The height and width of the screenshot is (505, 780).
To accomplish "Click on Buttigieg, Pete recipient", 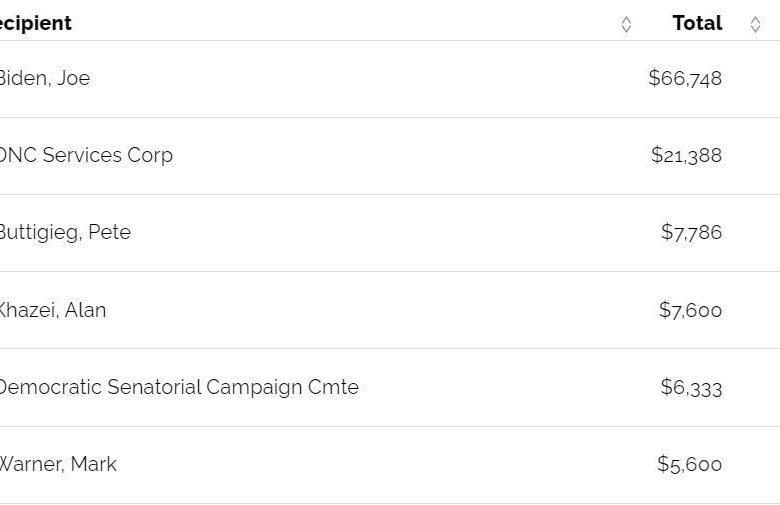I will (65, 232).
